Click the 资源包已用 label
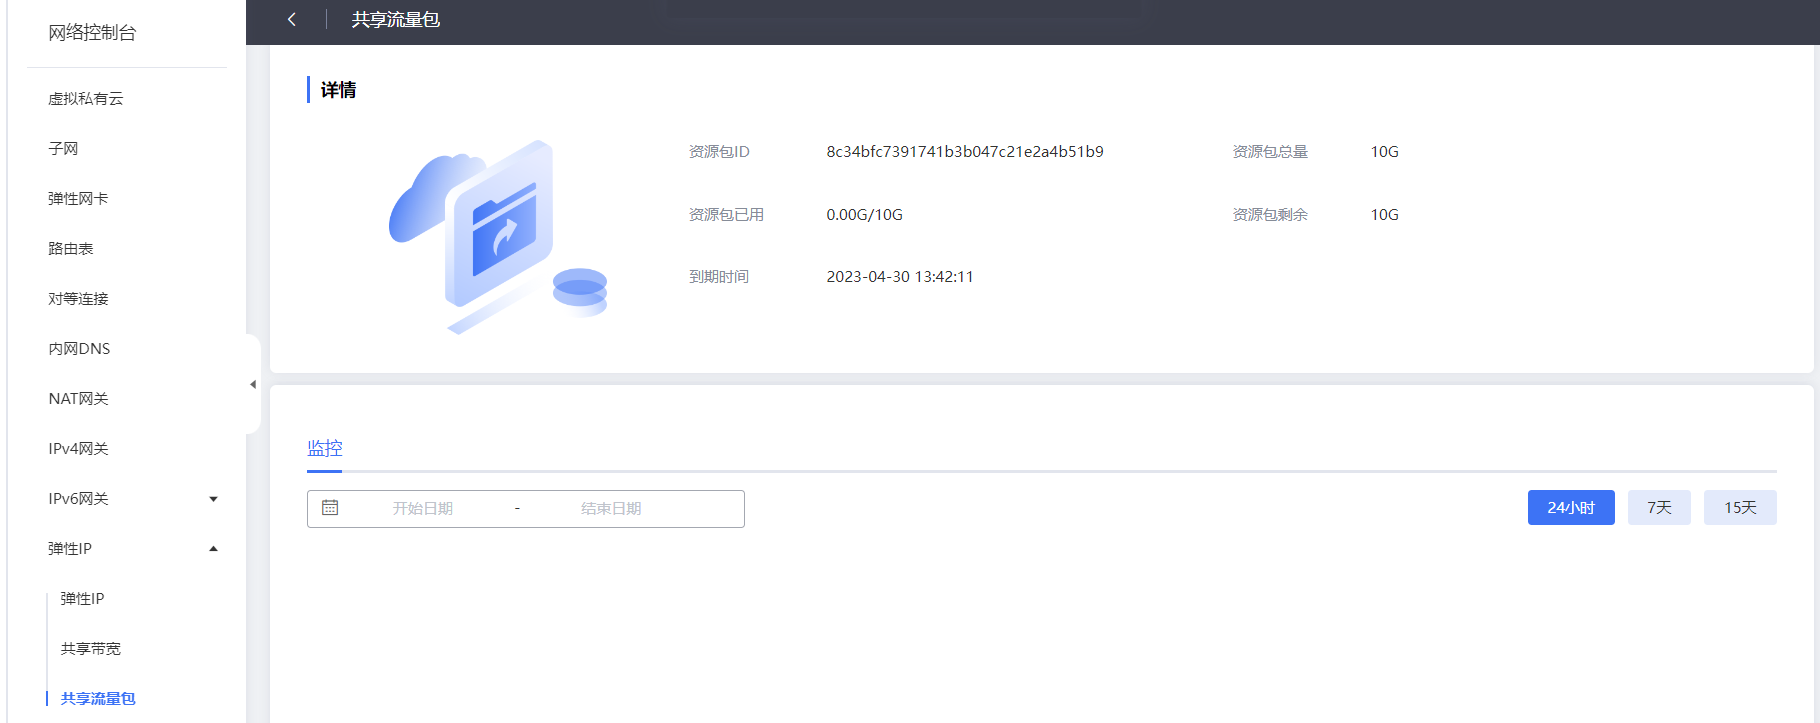1820x723 pixels. pos(726,215)
